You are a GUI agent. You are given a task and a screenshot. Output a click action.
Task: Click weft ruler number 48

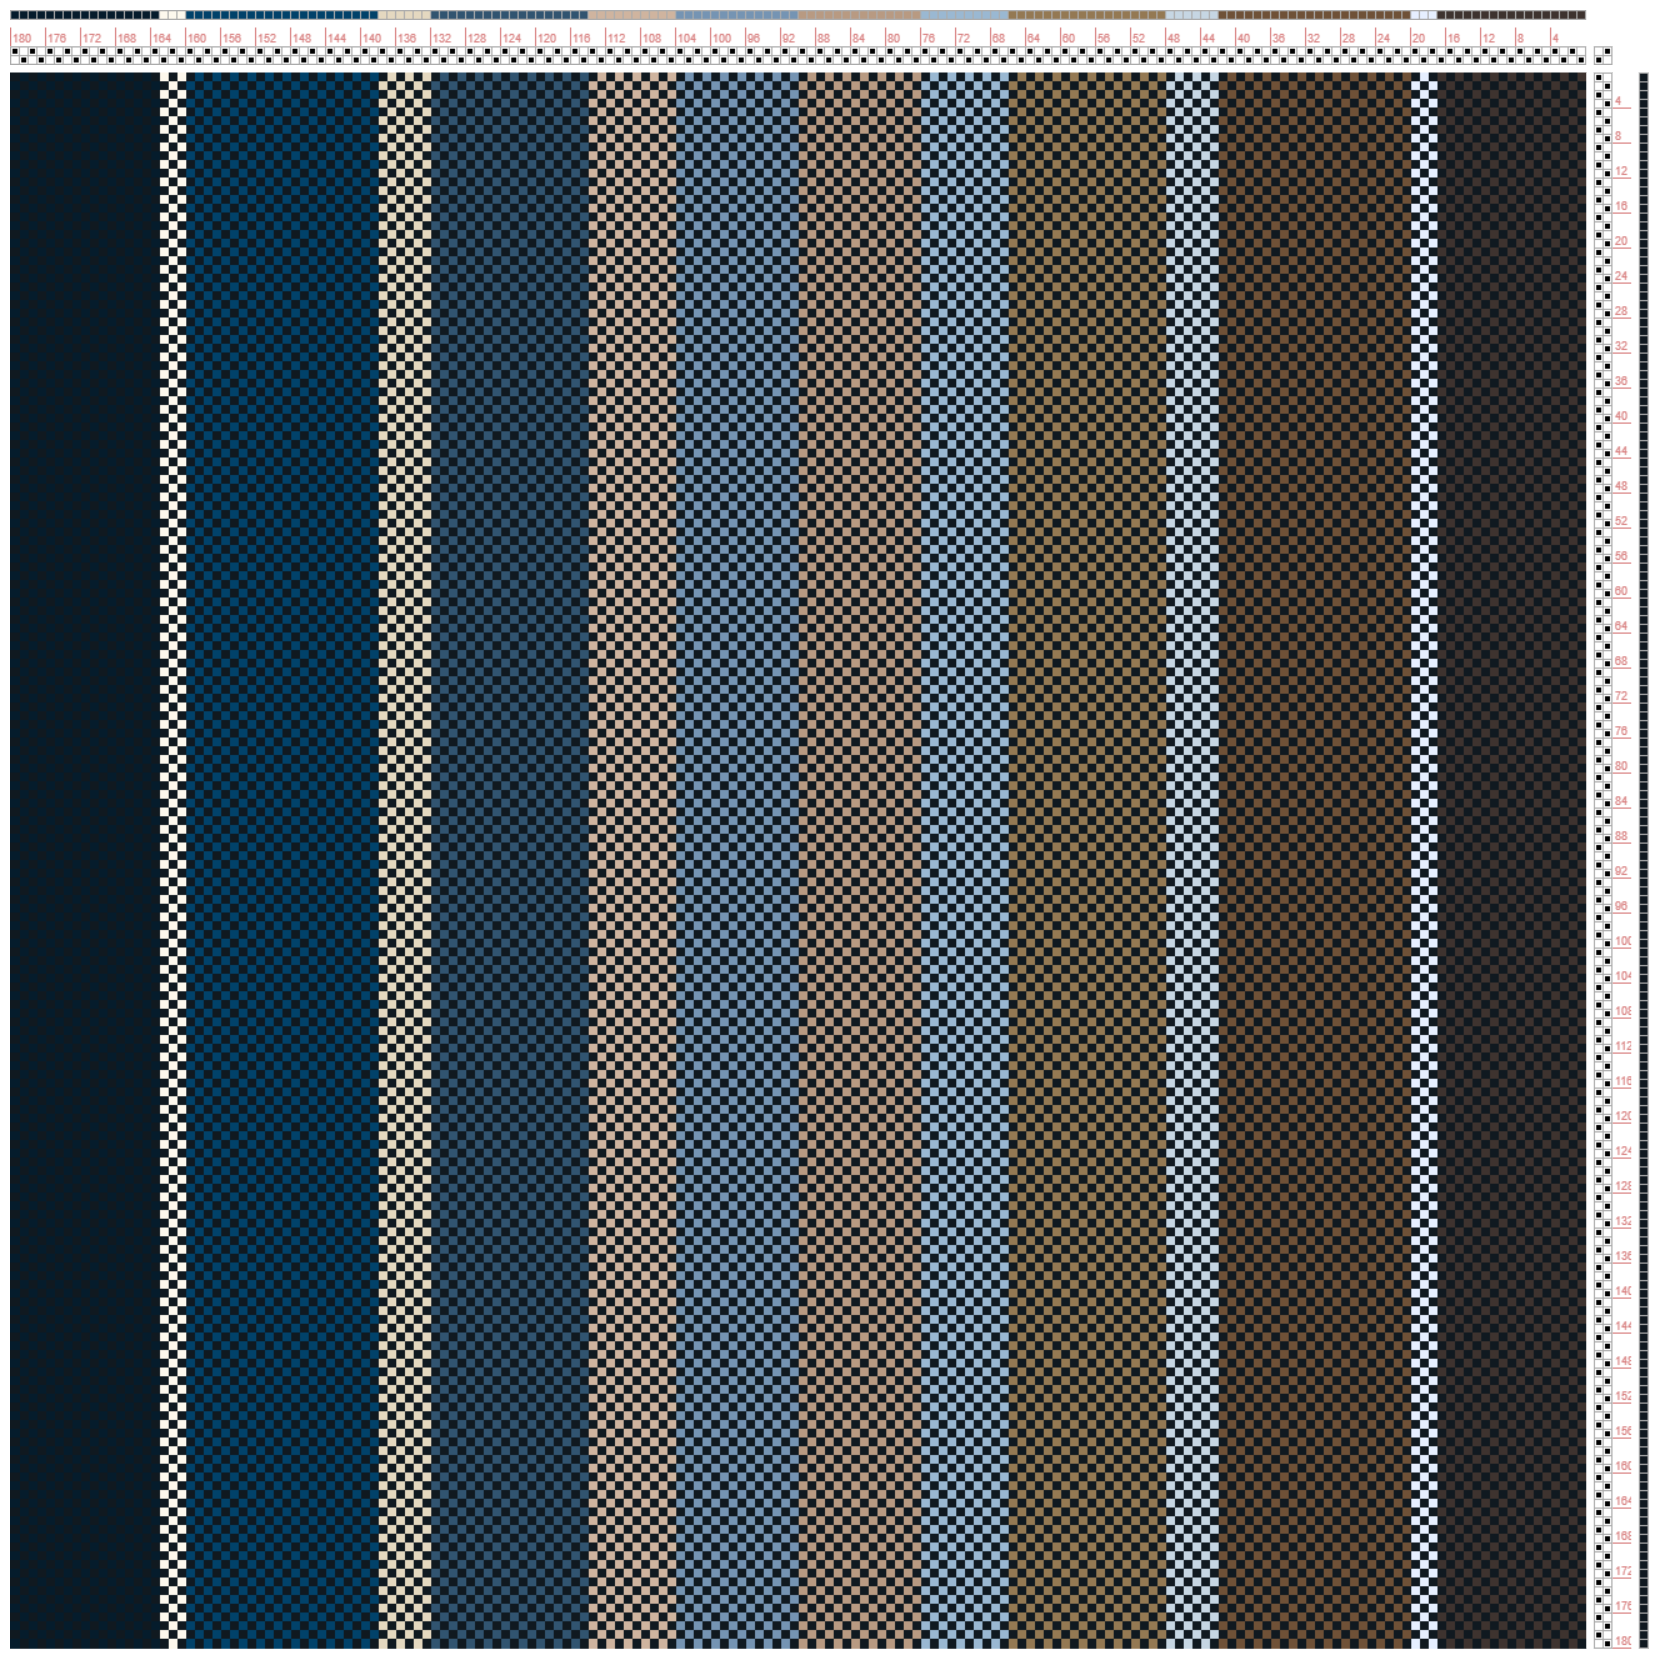coord(1621,486)
